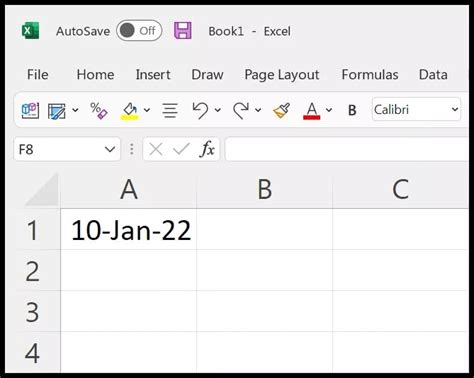Toggle Bold formatting button

coord(352,110)
